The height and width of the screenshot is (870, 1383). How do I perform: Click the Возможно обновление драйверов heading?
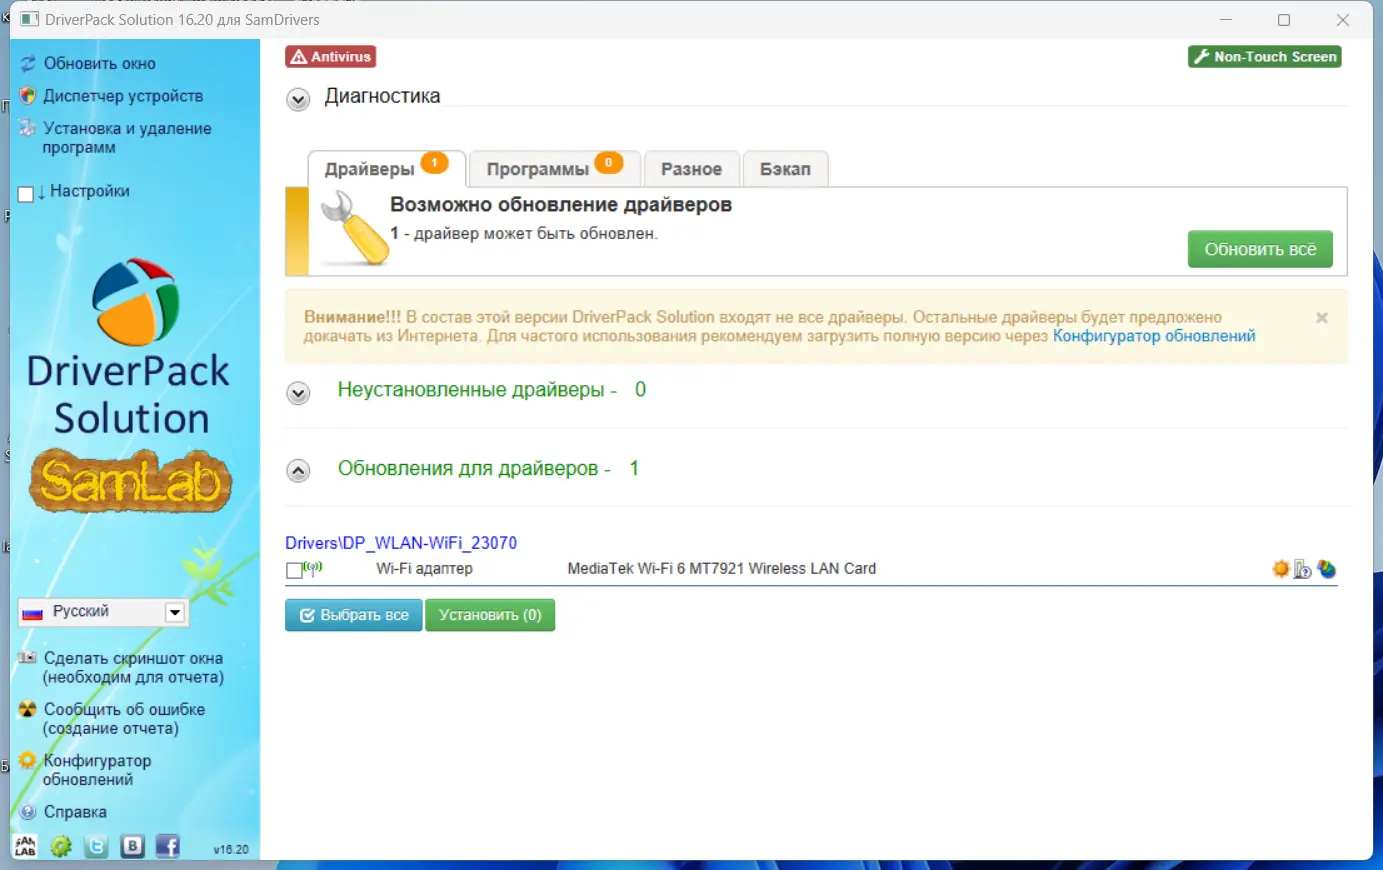[x=561, y=204]
